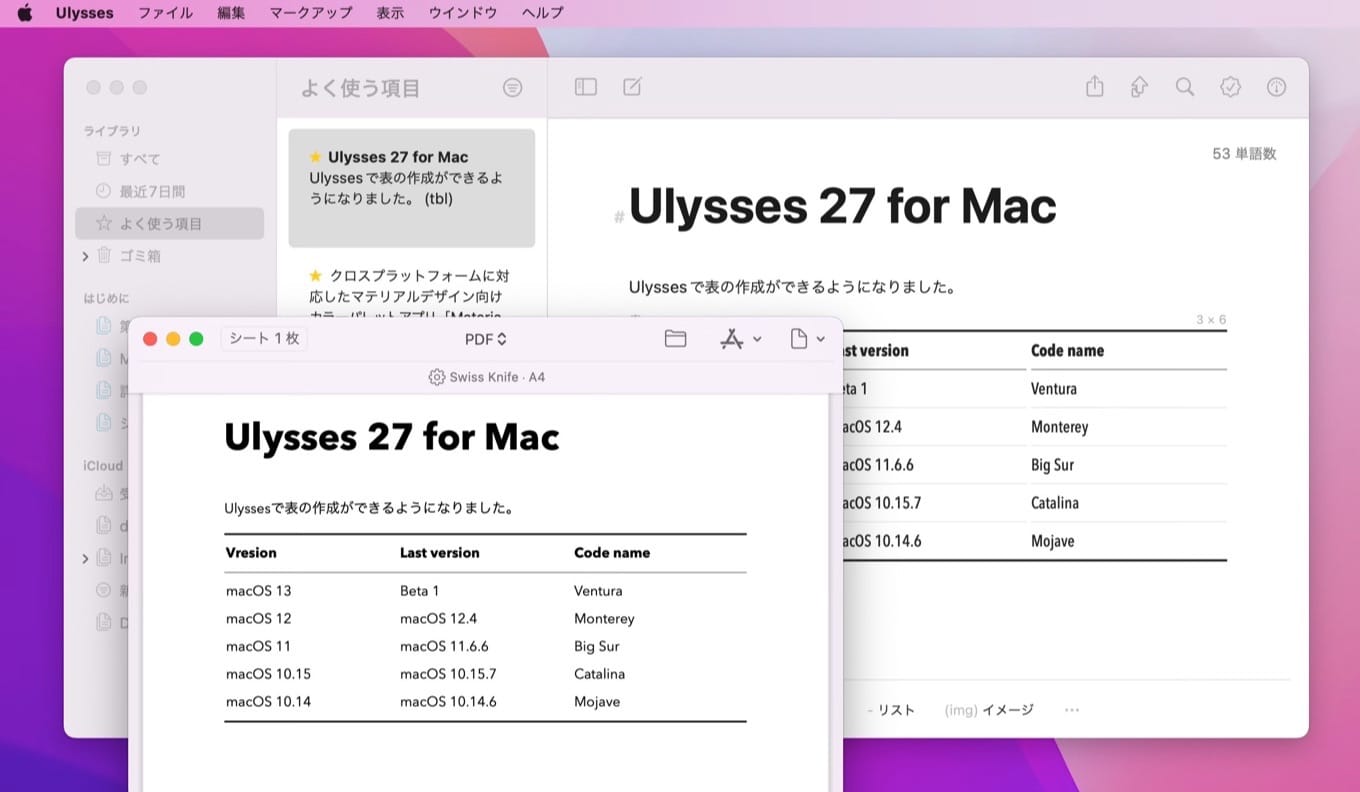Insert an image via the (img) イメージ button
The image size is (1360, 792).
point(988,710)
